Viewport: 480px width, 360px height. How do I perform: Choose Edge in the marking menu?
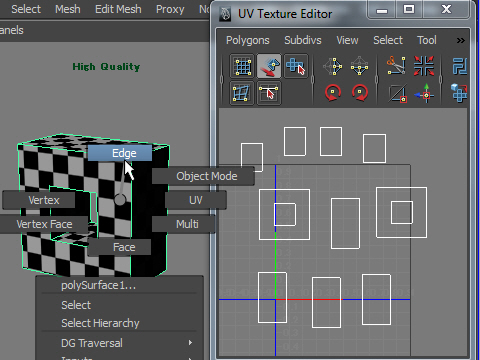(120, 153)
